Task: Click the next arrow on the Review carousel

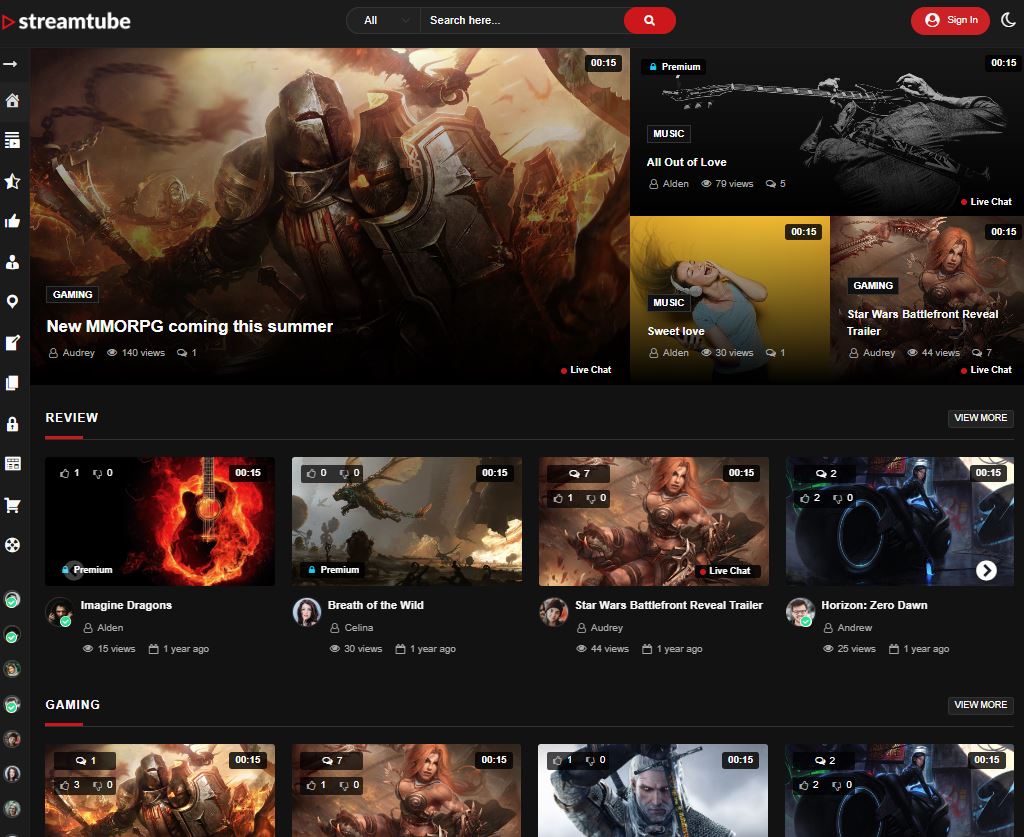Action: tap(986, 571)
